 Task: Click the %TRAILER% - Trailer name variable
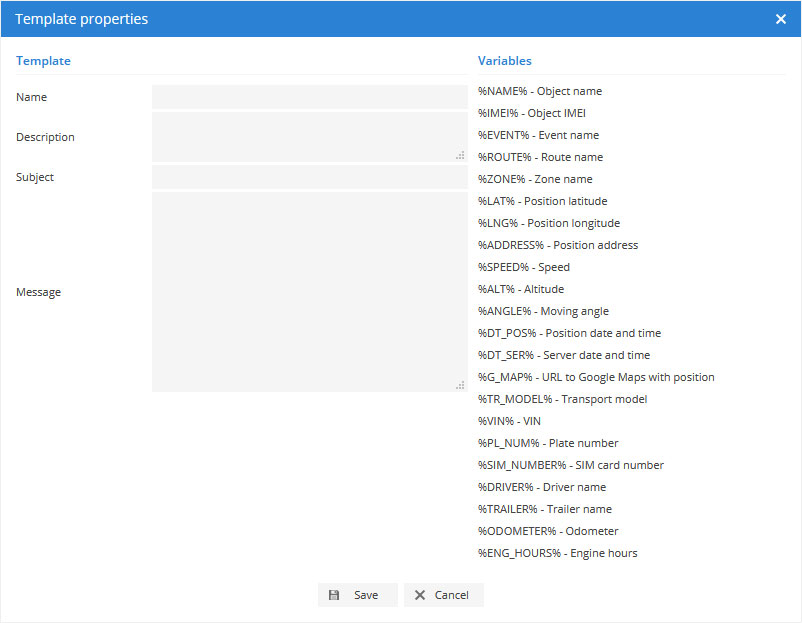tap(545, 509)
